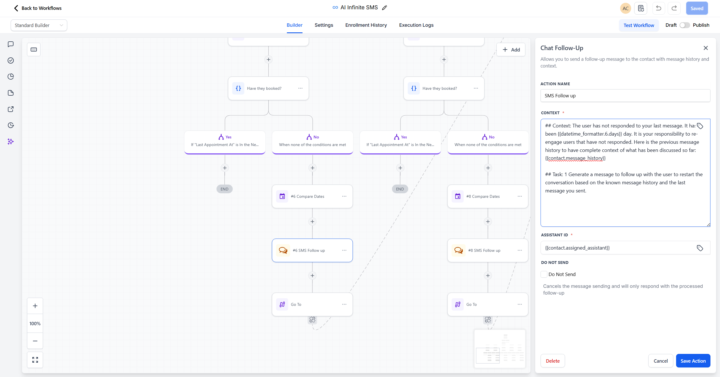Select the #8 SMS Follow up chat icon

point(458,250)
